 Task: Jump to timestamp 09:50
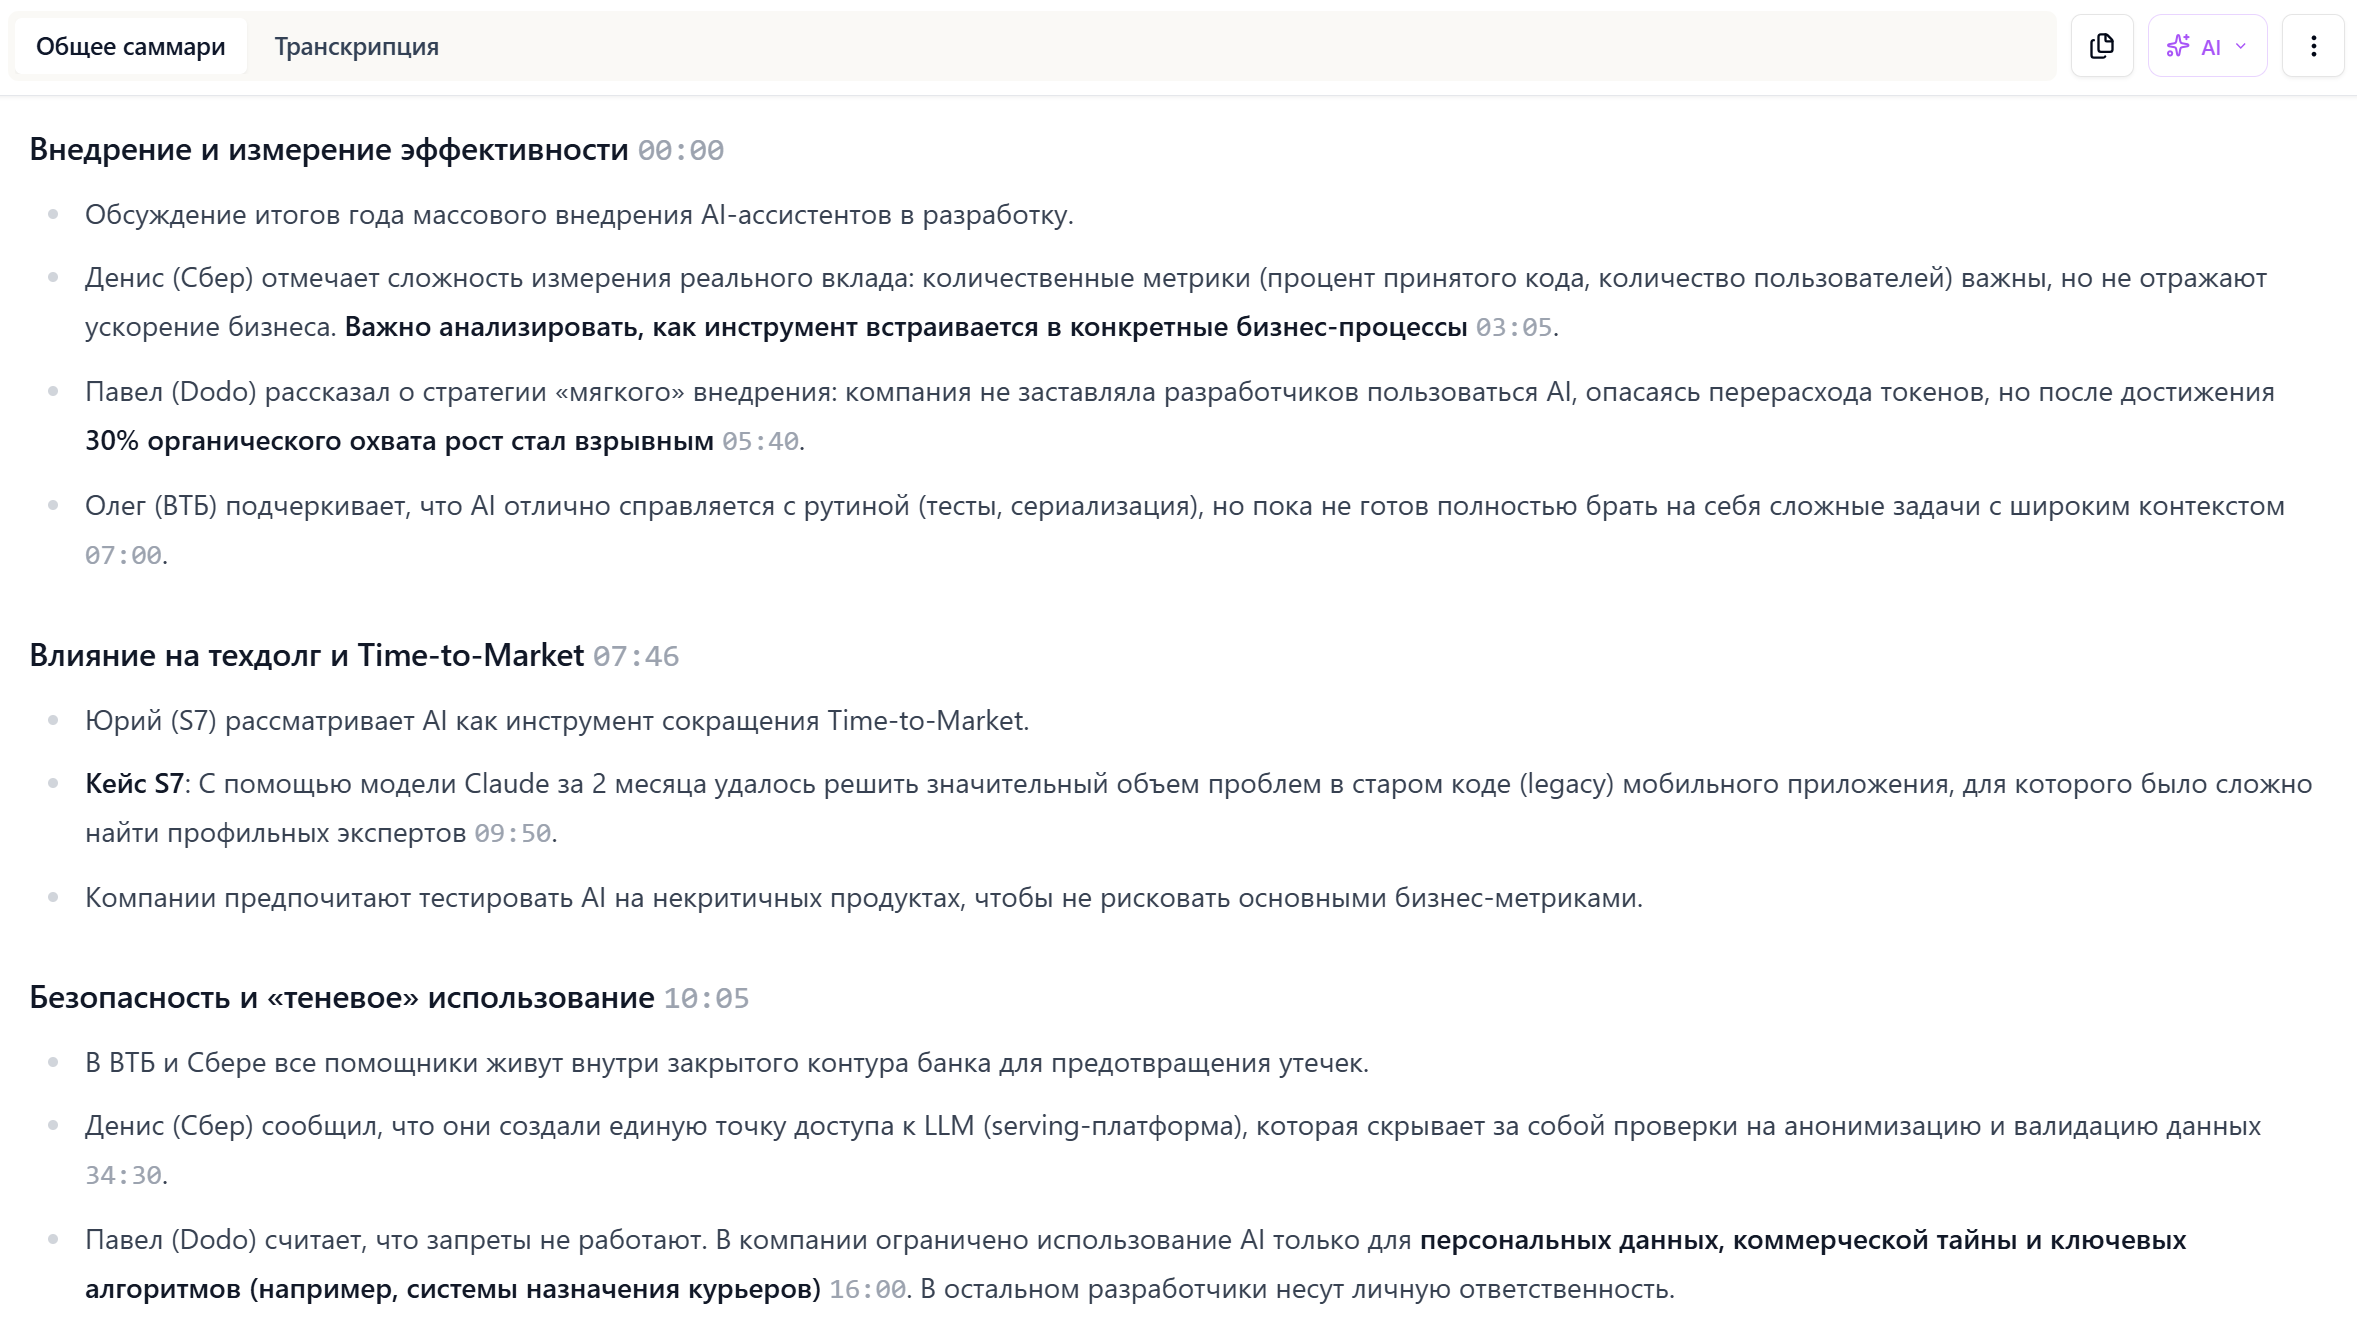click(513, 834)
